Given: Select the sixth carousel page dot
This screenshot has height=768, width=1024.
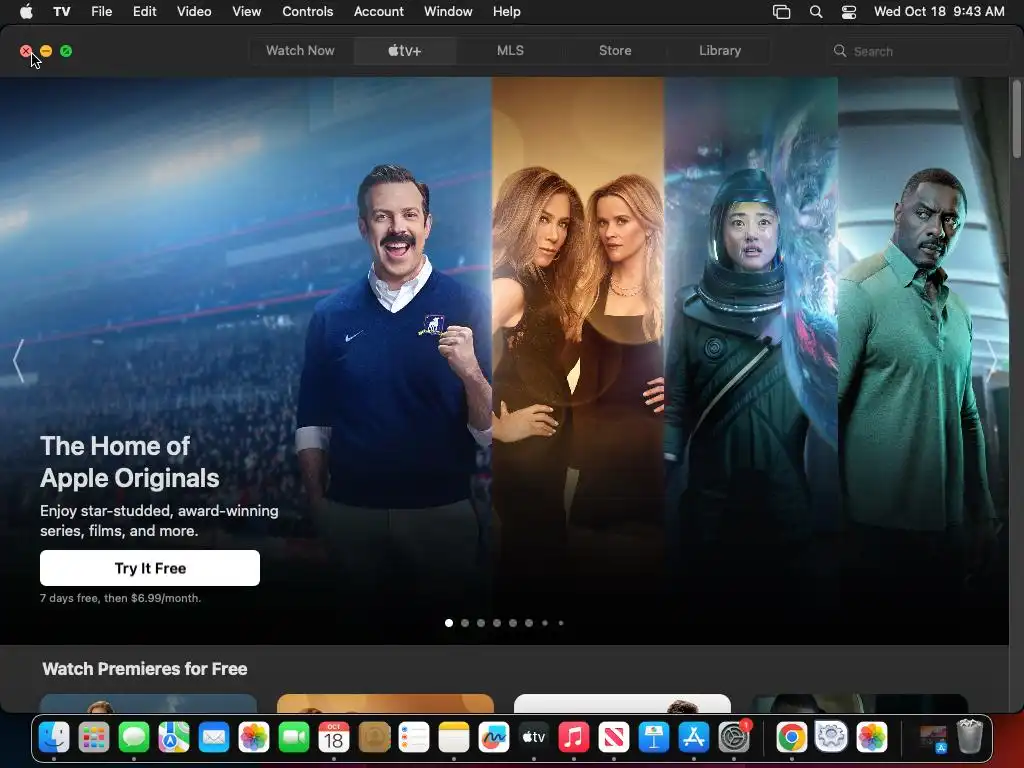Looking at the screenshot, I should point(529,622).
